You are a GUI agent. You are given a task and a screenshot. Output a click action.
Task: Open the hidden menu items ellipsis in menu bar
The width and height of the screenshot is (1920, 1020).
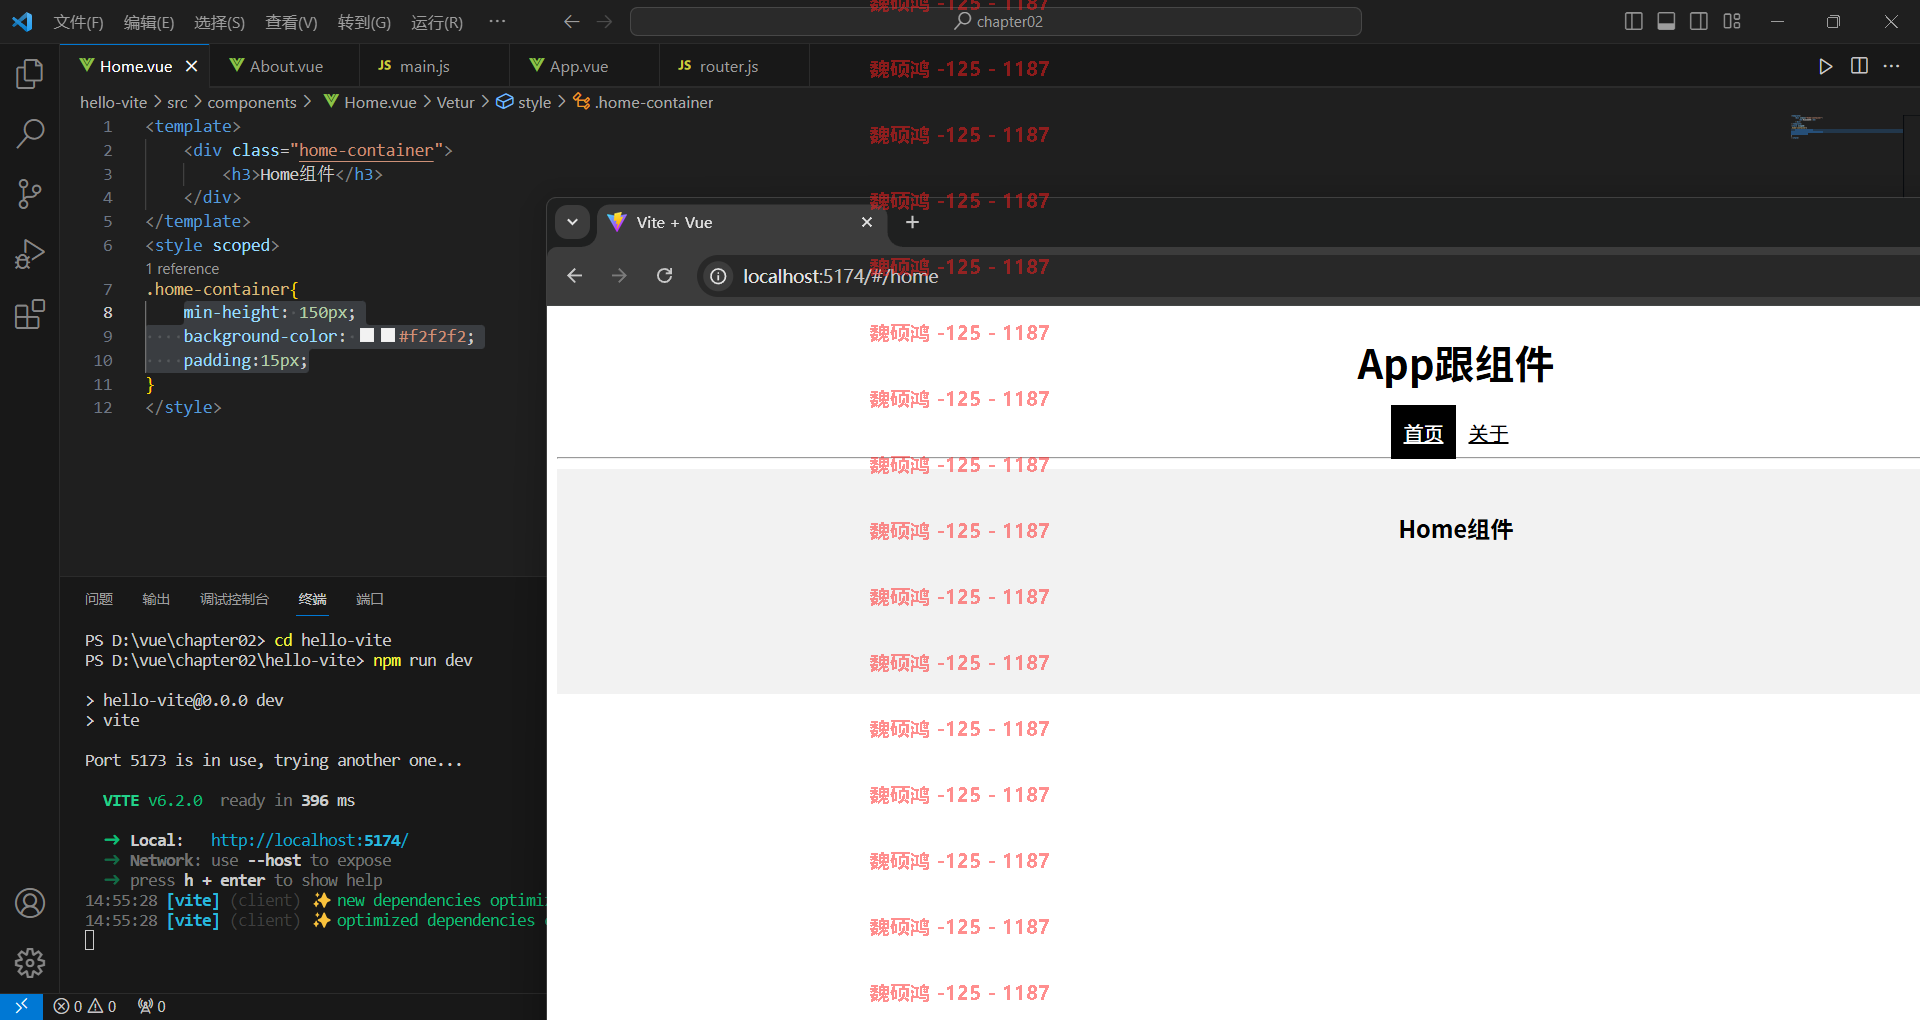[x=497, y=21]
